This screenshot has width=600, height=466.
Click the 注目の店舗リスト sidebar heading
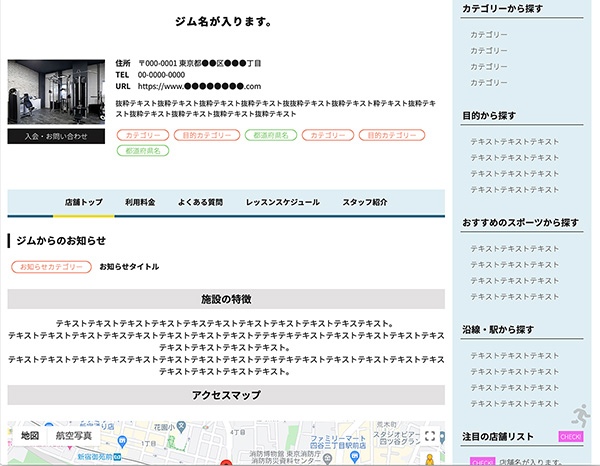pyautogui.click(x=497, y=437)
